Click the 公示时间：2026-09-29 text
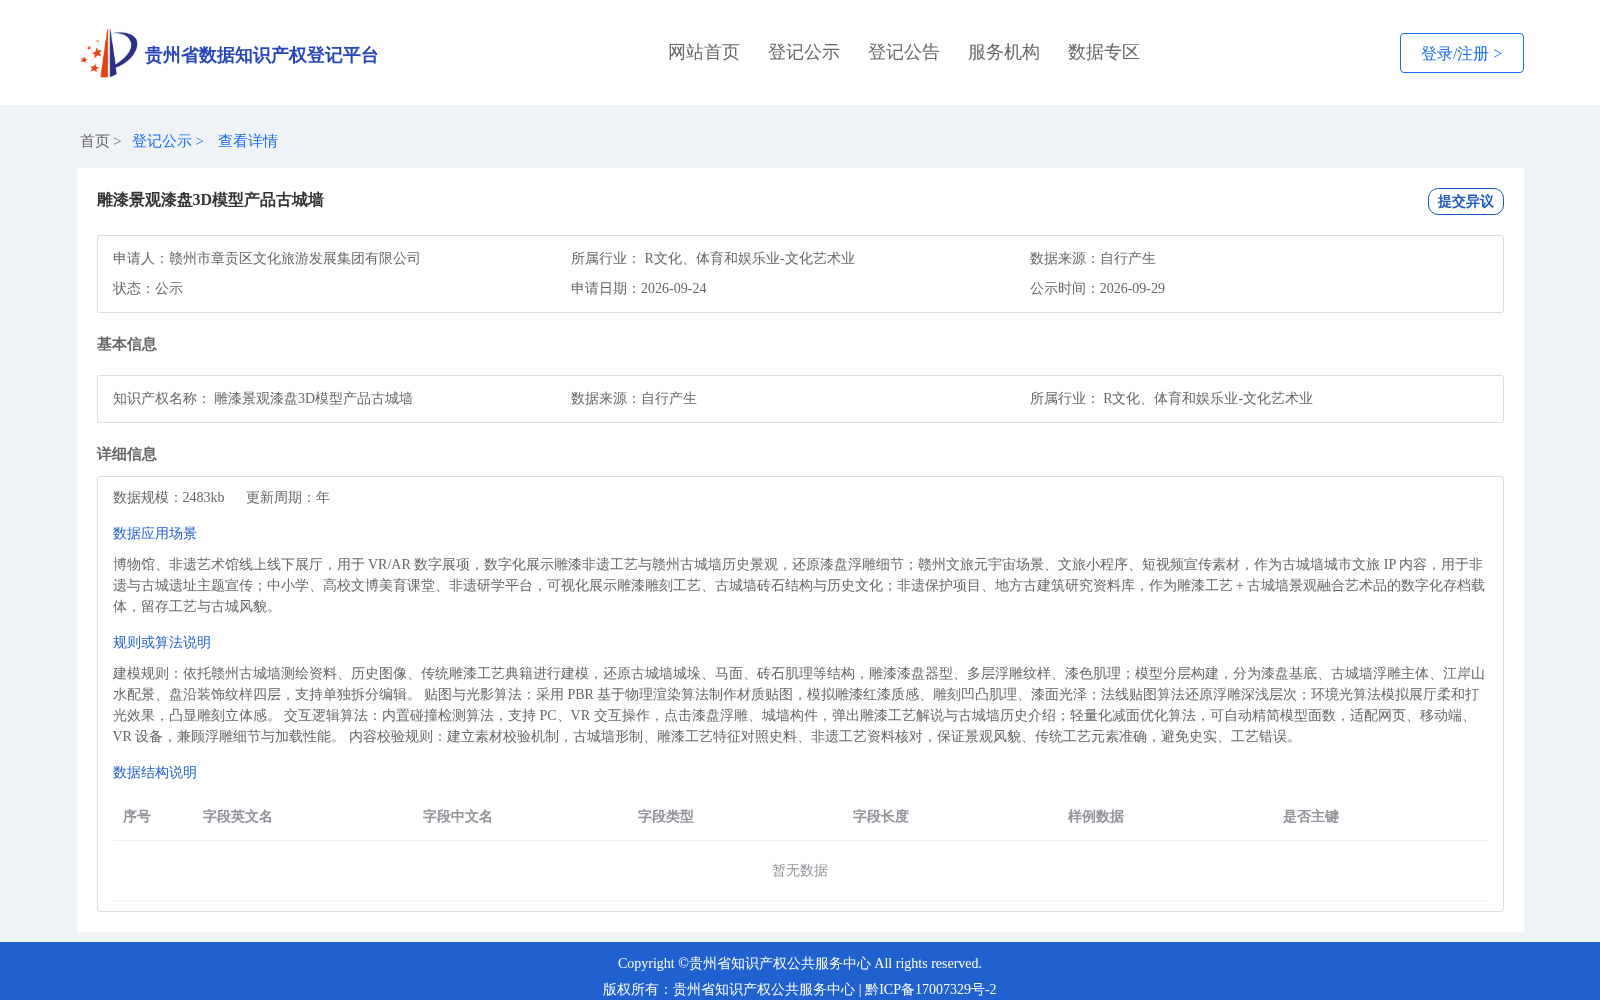 coord(1097,289)
